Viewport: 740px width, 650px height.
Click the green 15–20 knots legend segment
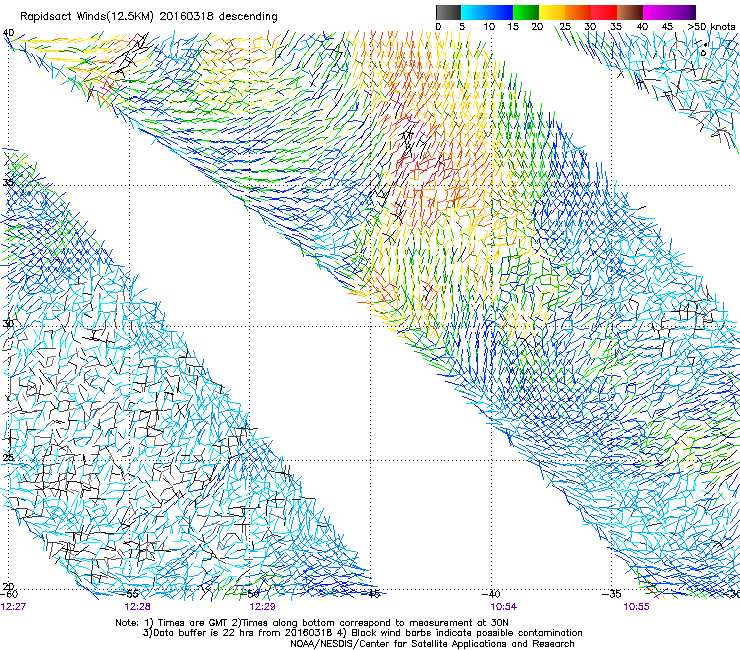[x=526, y=12]
